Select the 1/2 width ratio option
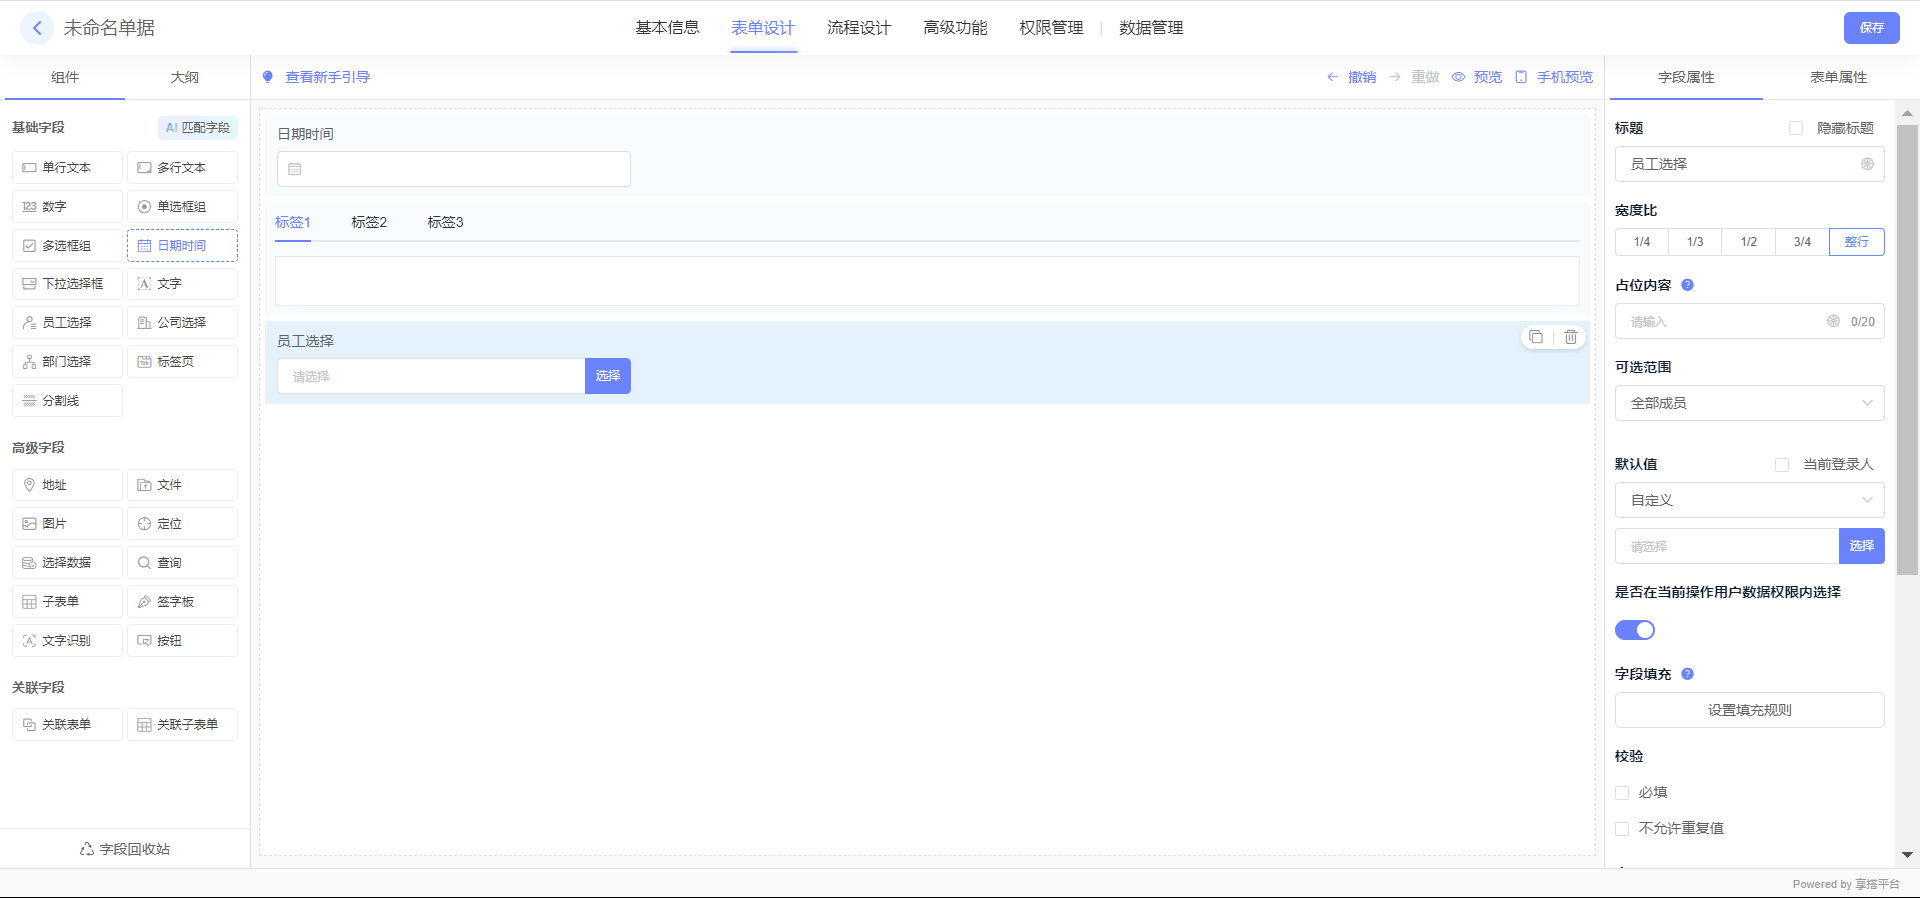The width and height of the screenshot is (1920, 898). coord(1748,242)
